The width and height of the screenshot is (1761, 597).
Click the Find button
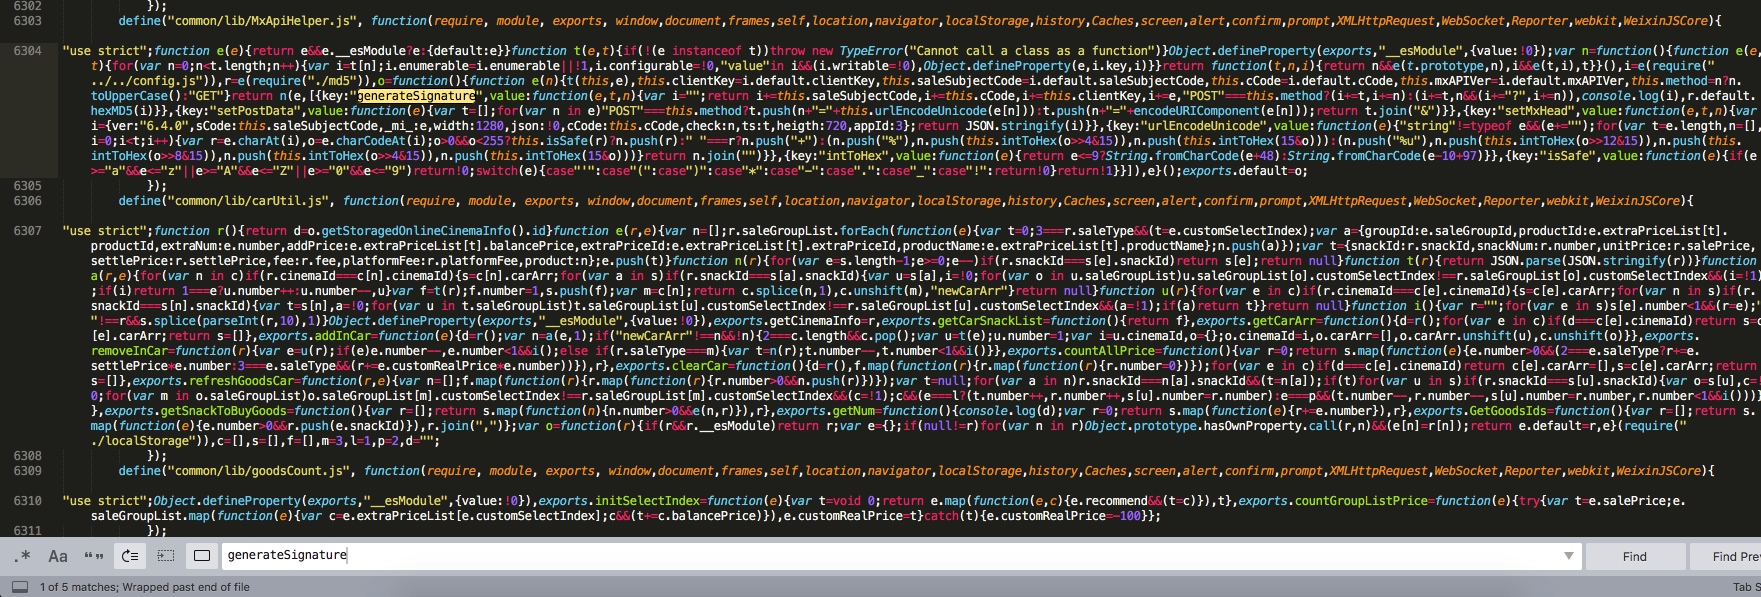tap(1634, 556)
